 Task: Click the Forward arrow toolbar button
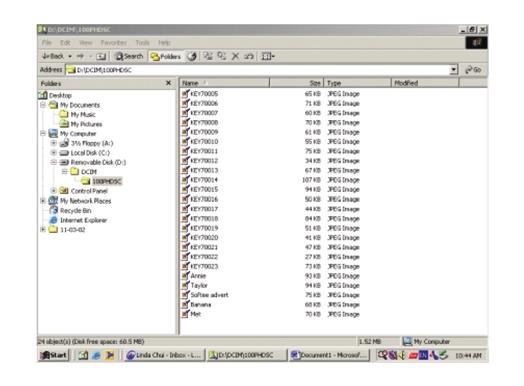pyautogui.click(x=80, y=56)
